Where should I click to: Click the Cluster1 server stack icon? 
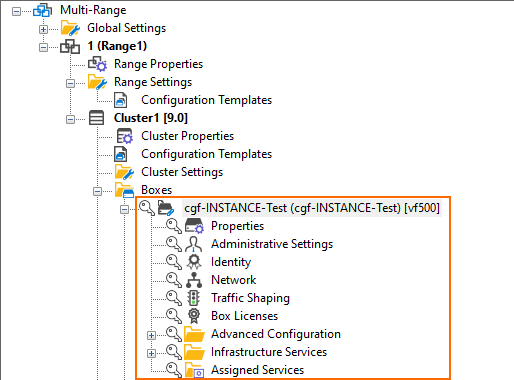(x=96, y=118)
